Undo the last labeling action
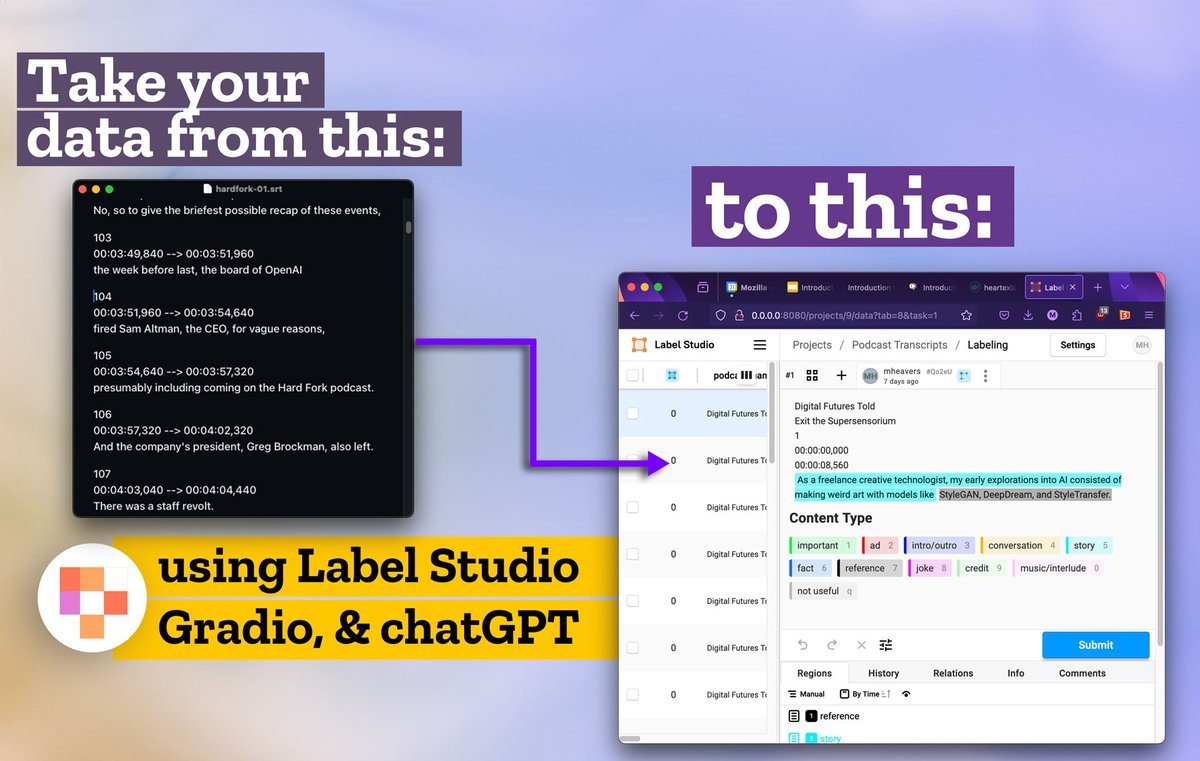 tap(802, 645)
